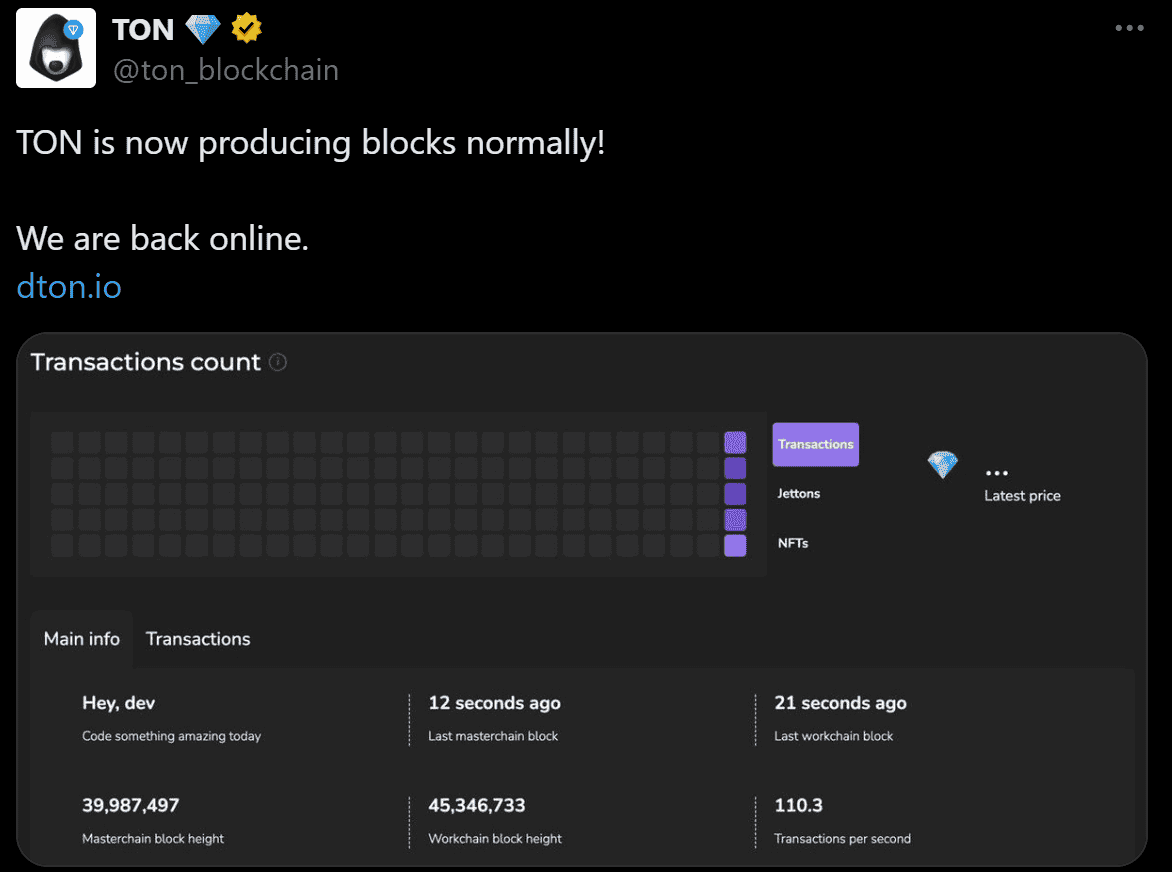Screen dimensions: 1172x872
Task: Click the gold verified checkmark badge
Action: tap(246, 28)
